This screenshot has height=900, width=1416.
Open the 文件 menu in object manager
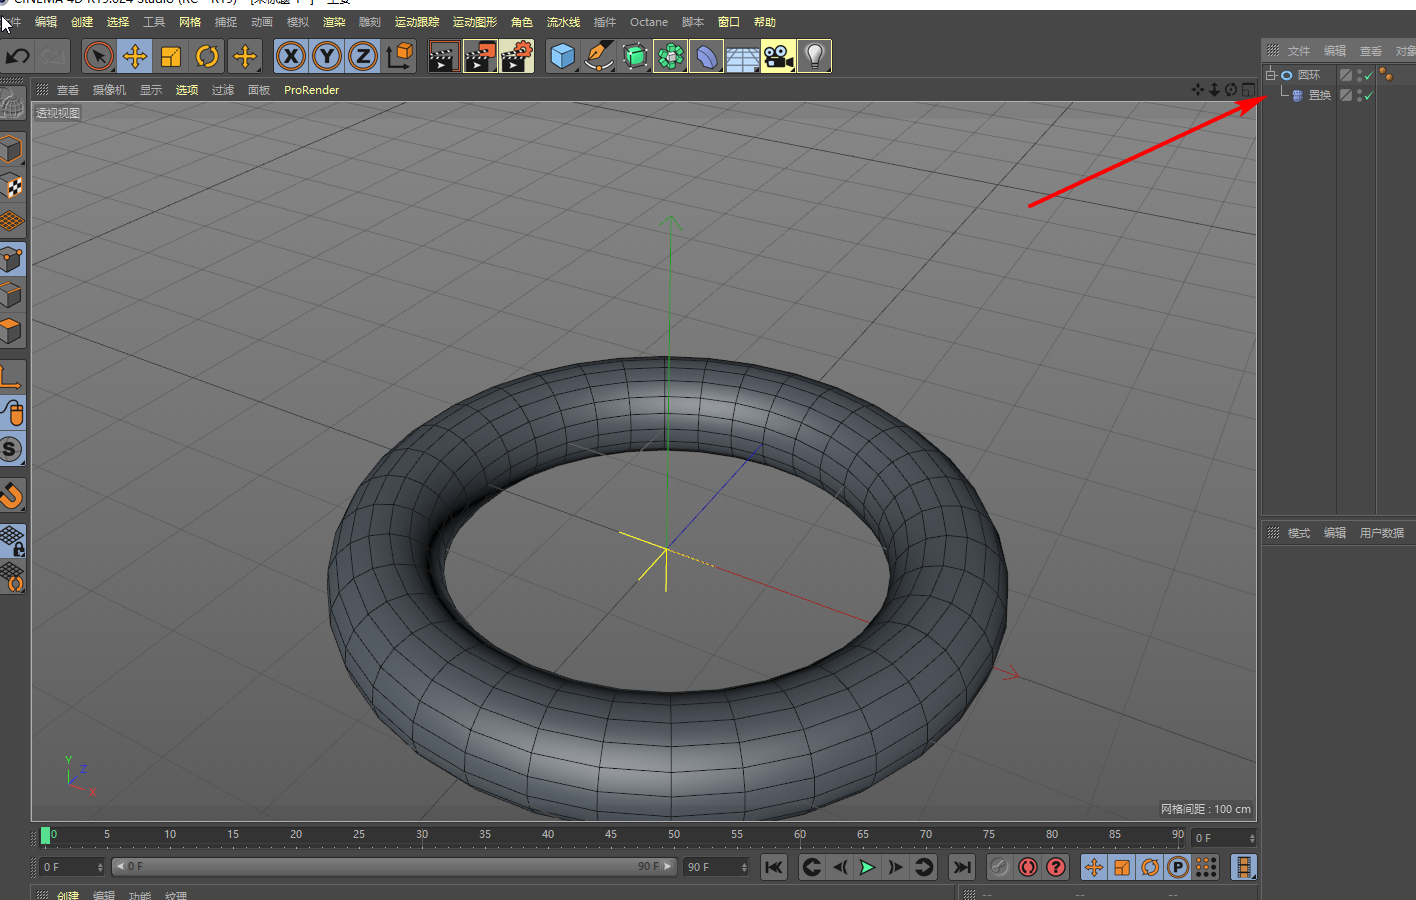[x=1299, y=51]
